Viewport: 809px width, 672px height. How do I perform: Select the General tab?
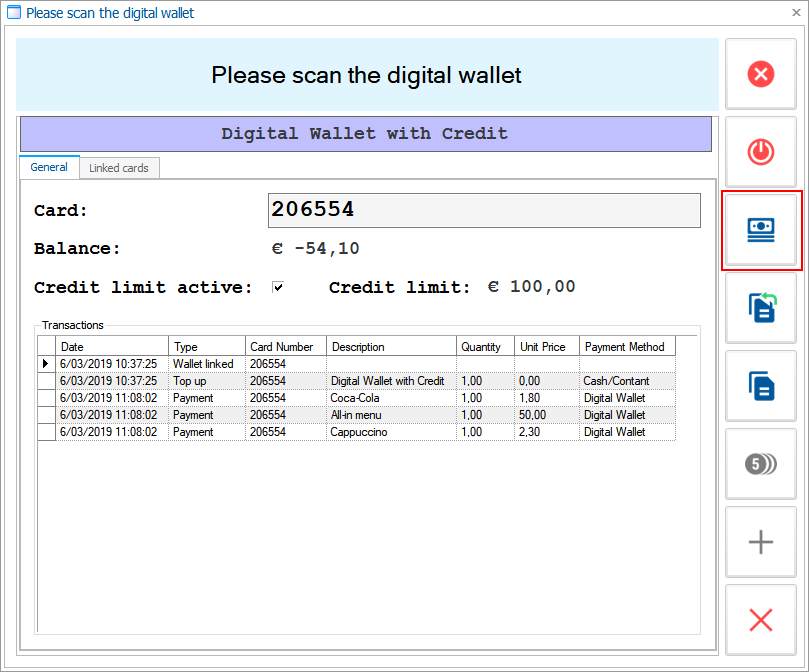(x=49, y=167)
